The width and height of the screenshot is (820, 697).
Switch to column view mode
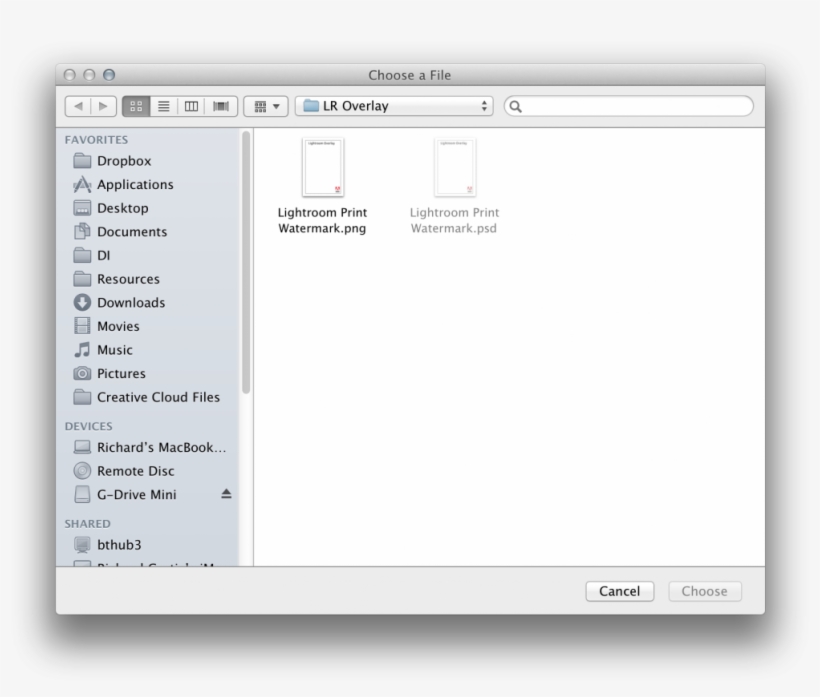tap(192, 105)
